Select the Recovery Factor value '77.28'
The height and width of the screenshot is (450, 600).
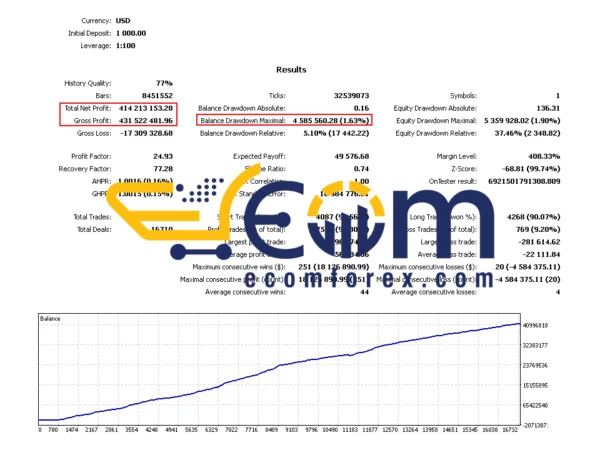point(163,169)
